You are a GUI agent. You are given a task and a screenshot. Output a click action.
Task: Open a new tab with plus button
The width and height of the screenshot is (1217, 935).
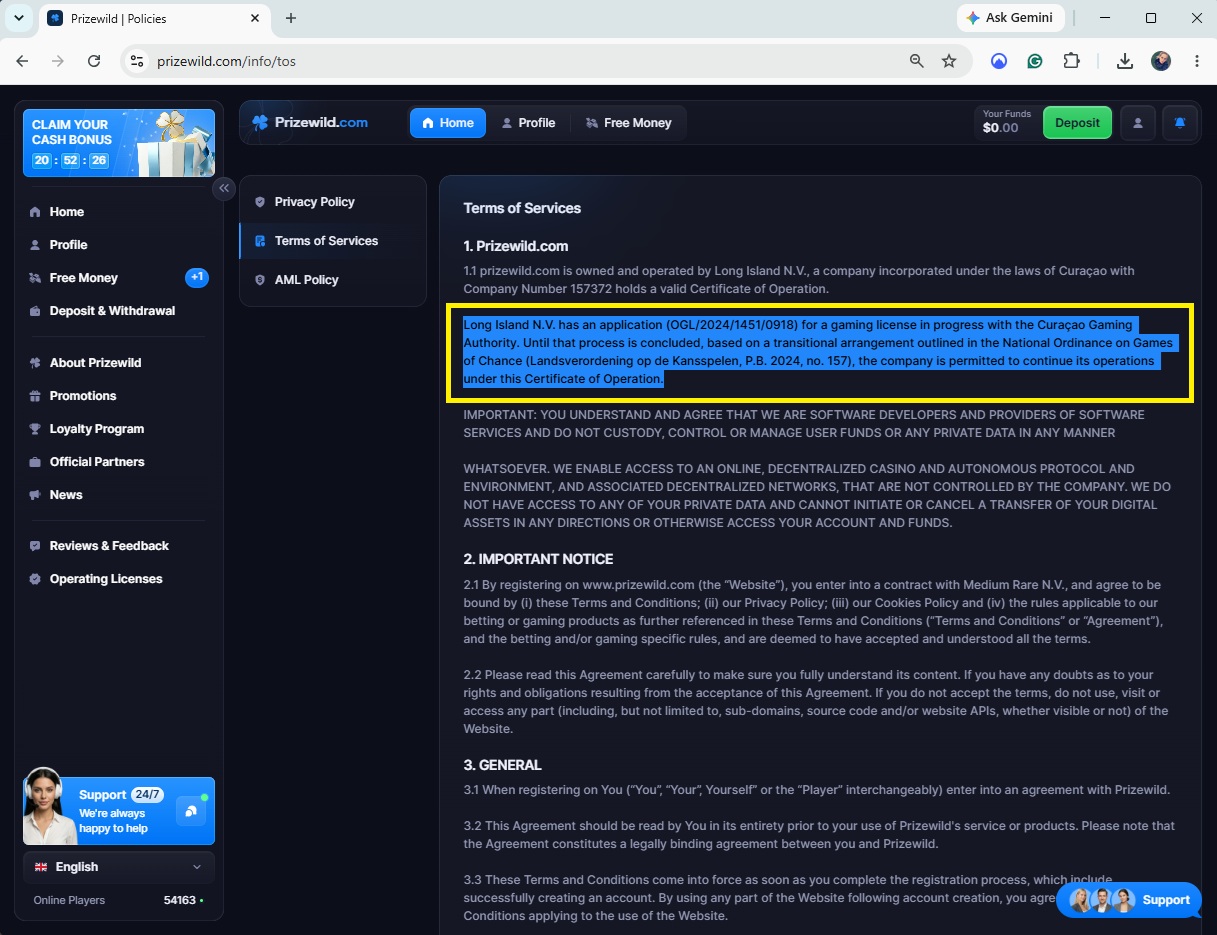[x=291, y=18]
